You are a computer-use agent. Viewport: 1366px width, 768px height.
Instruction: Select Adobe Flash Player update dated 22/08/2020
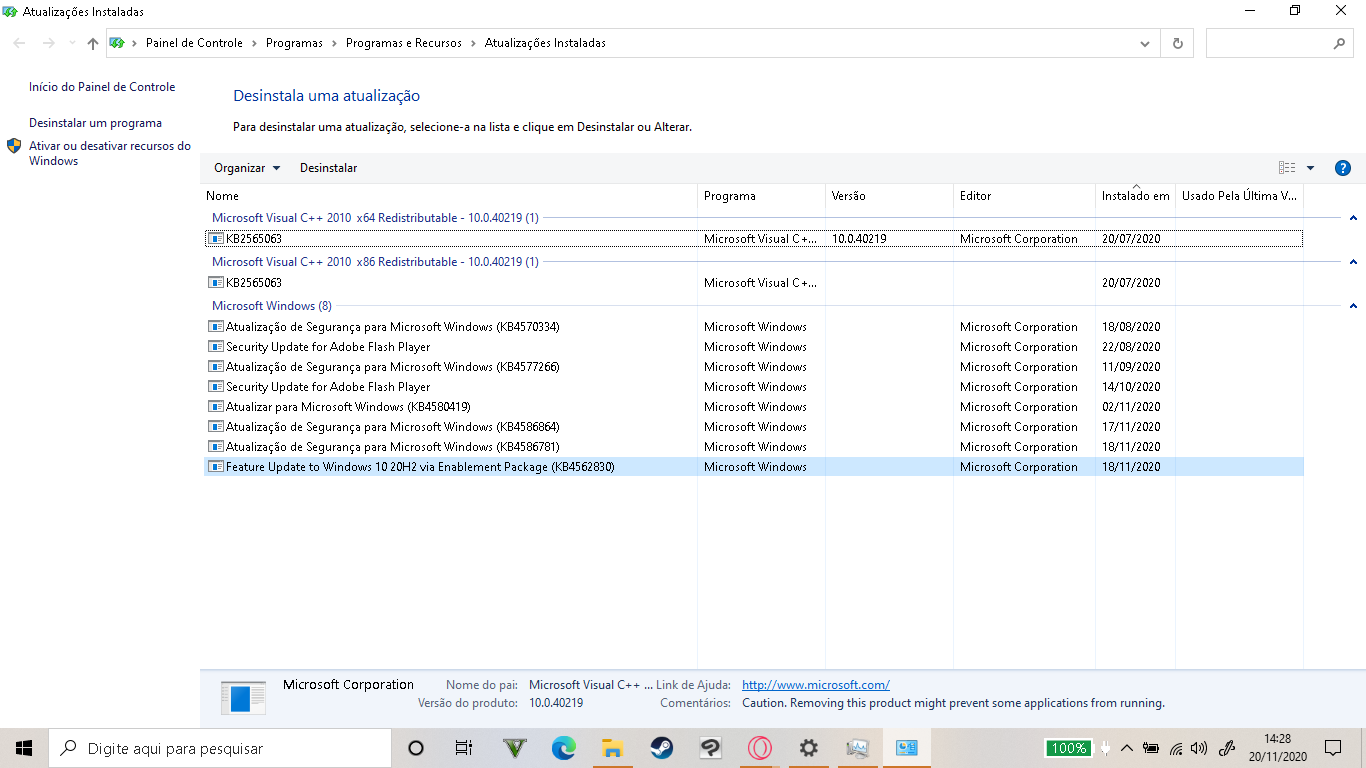coord(753,347)
